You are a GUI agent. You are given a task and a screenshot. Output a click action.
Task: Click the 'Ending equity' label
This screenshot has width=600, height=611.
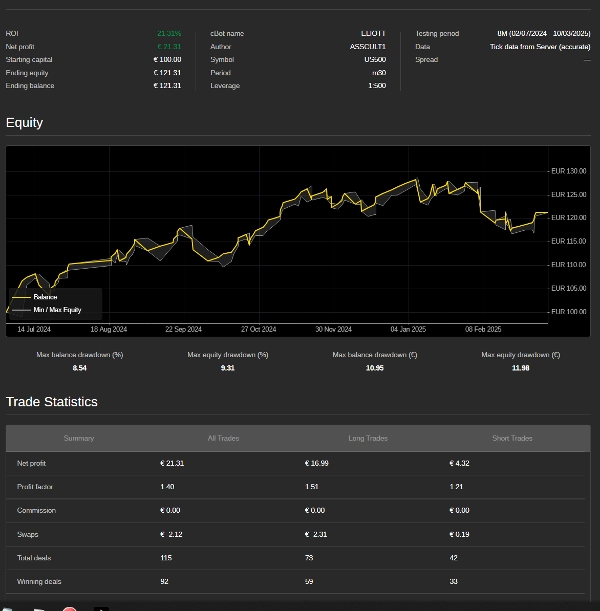click(27, 73)
